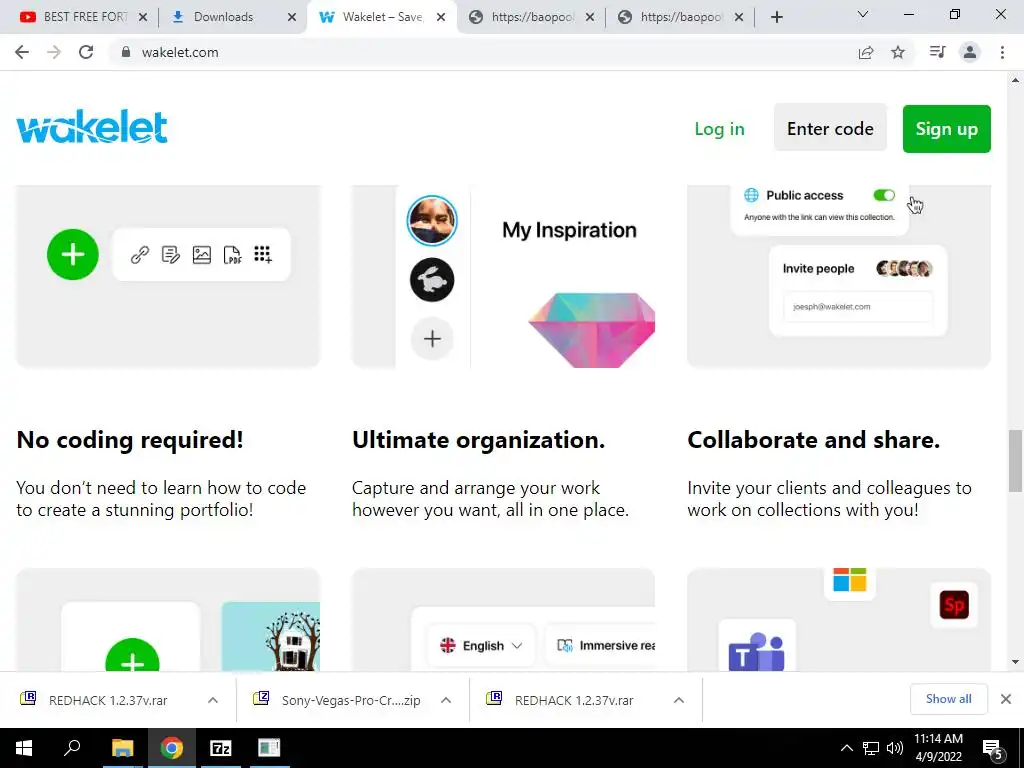Click the grey plus circle under rabbit avatar
Image resolution: width=1024 pixels, height=768 pixels.
coord(432,338)
